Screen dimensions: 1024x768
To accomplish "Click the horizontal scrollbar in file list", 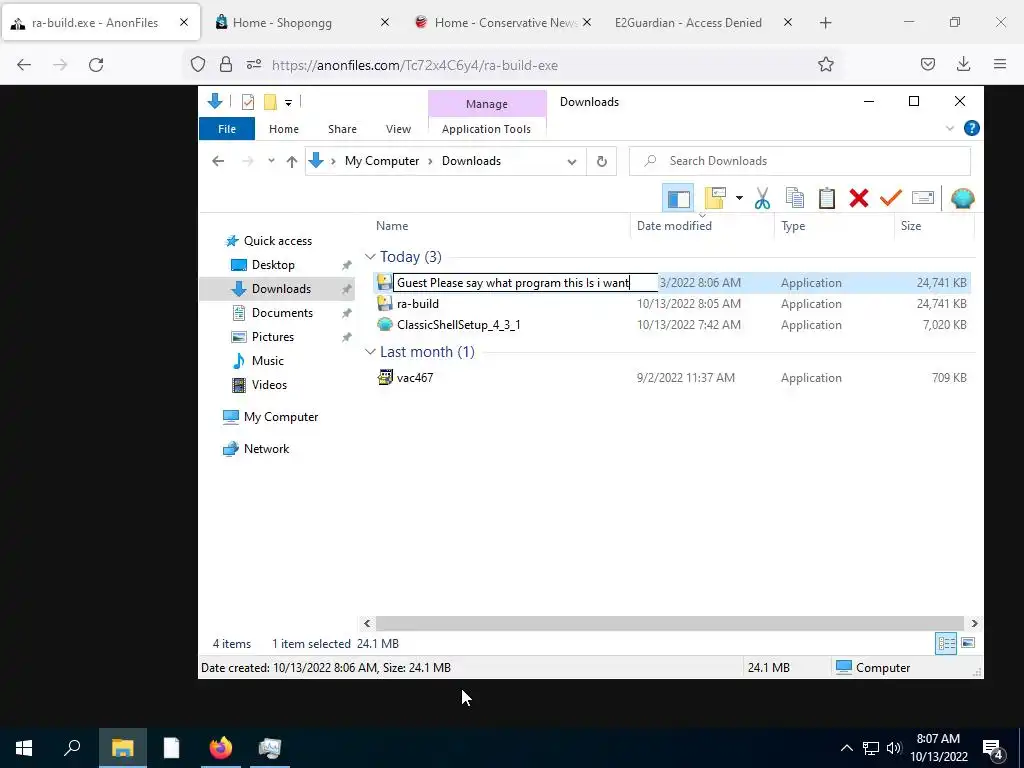I will click(670, 623).
